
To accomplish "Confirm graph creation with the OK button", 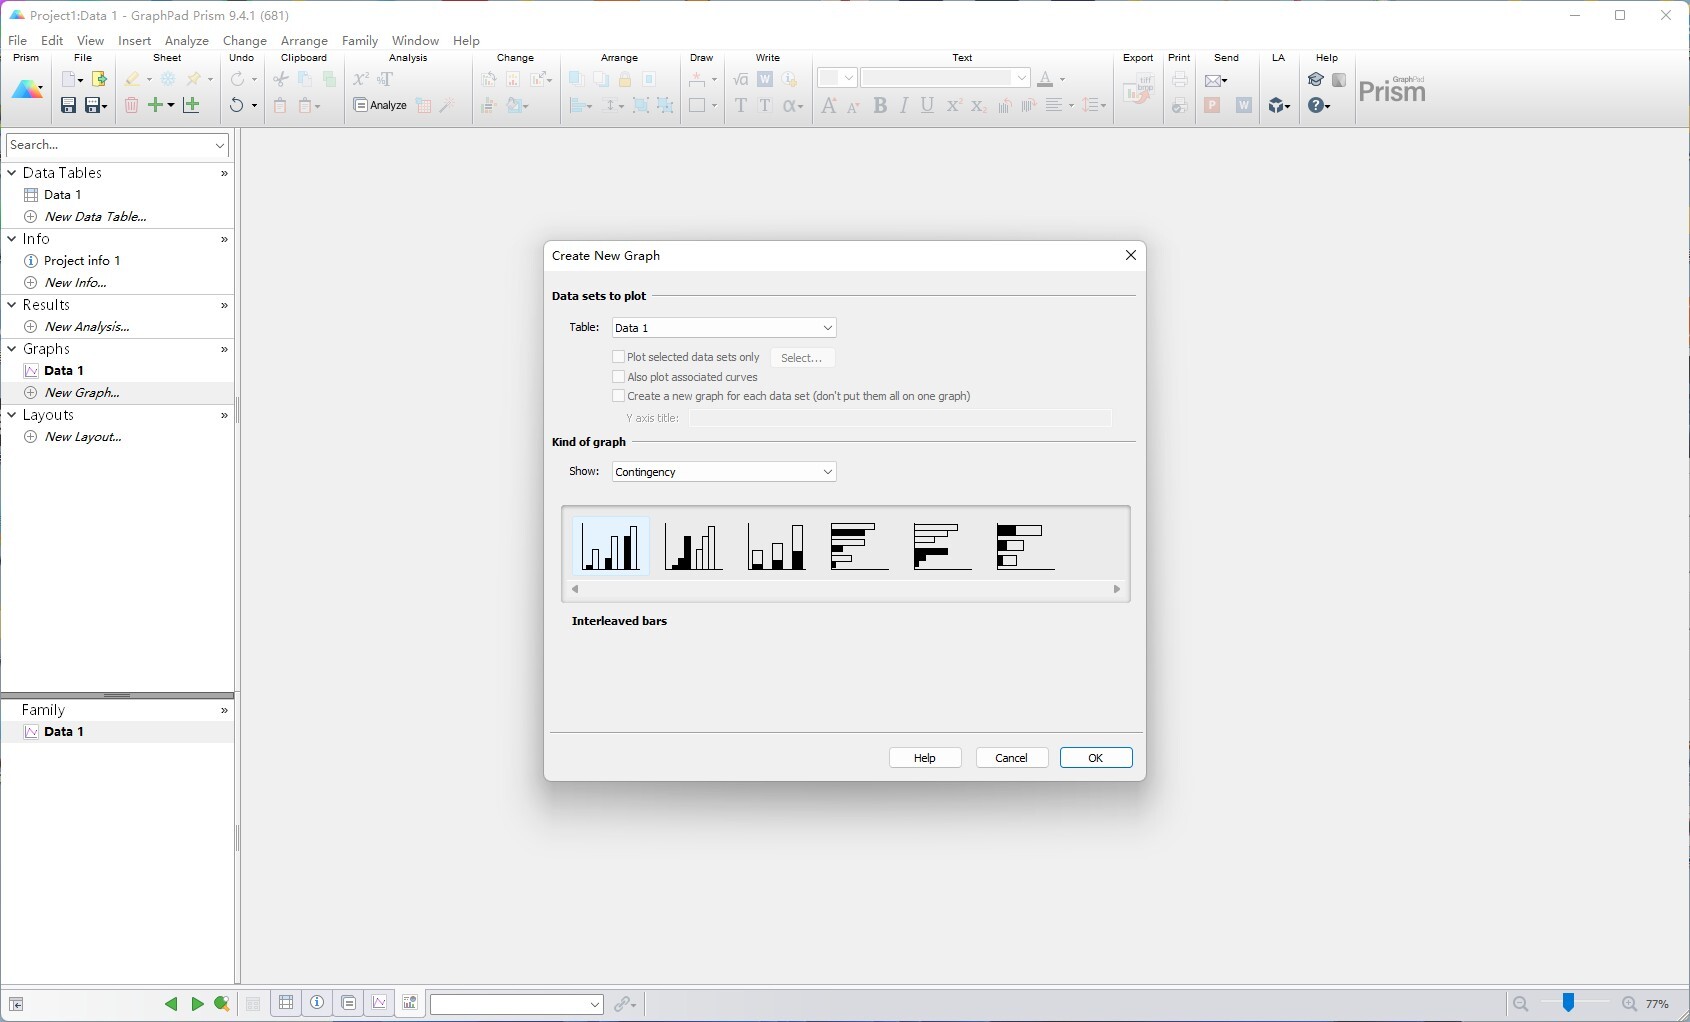I will point(1095,757).
